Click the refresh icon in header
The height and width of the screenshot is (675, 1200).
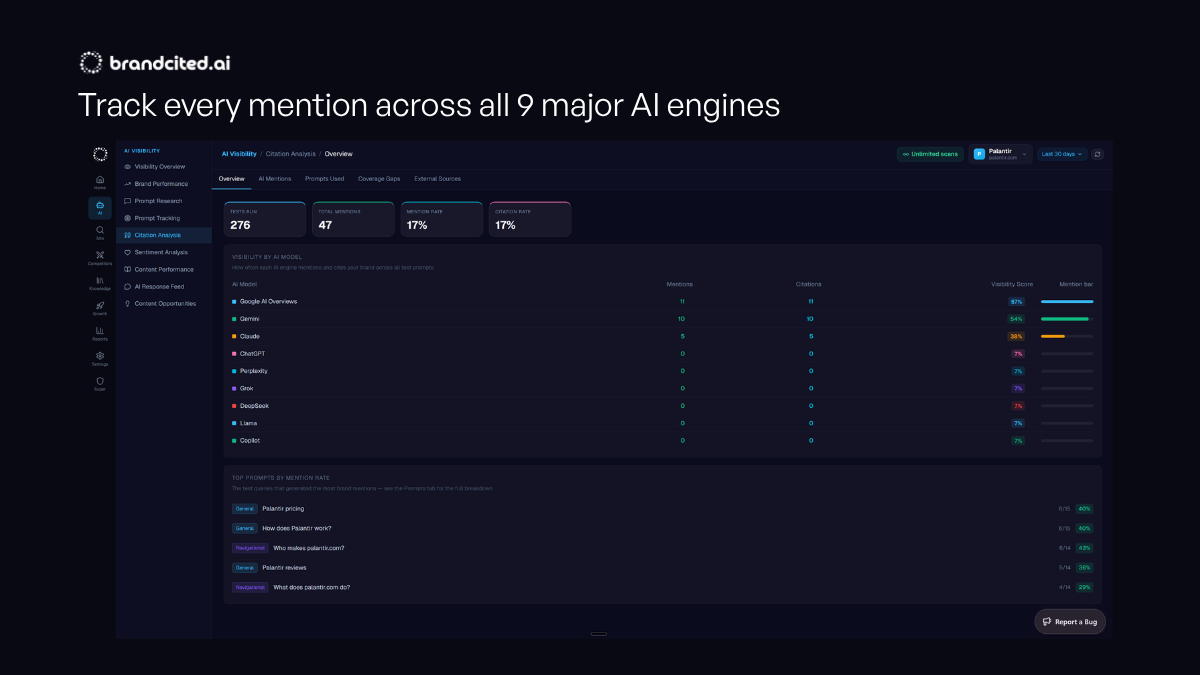click(1097, 154)
